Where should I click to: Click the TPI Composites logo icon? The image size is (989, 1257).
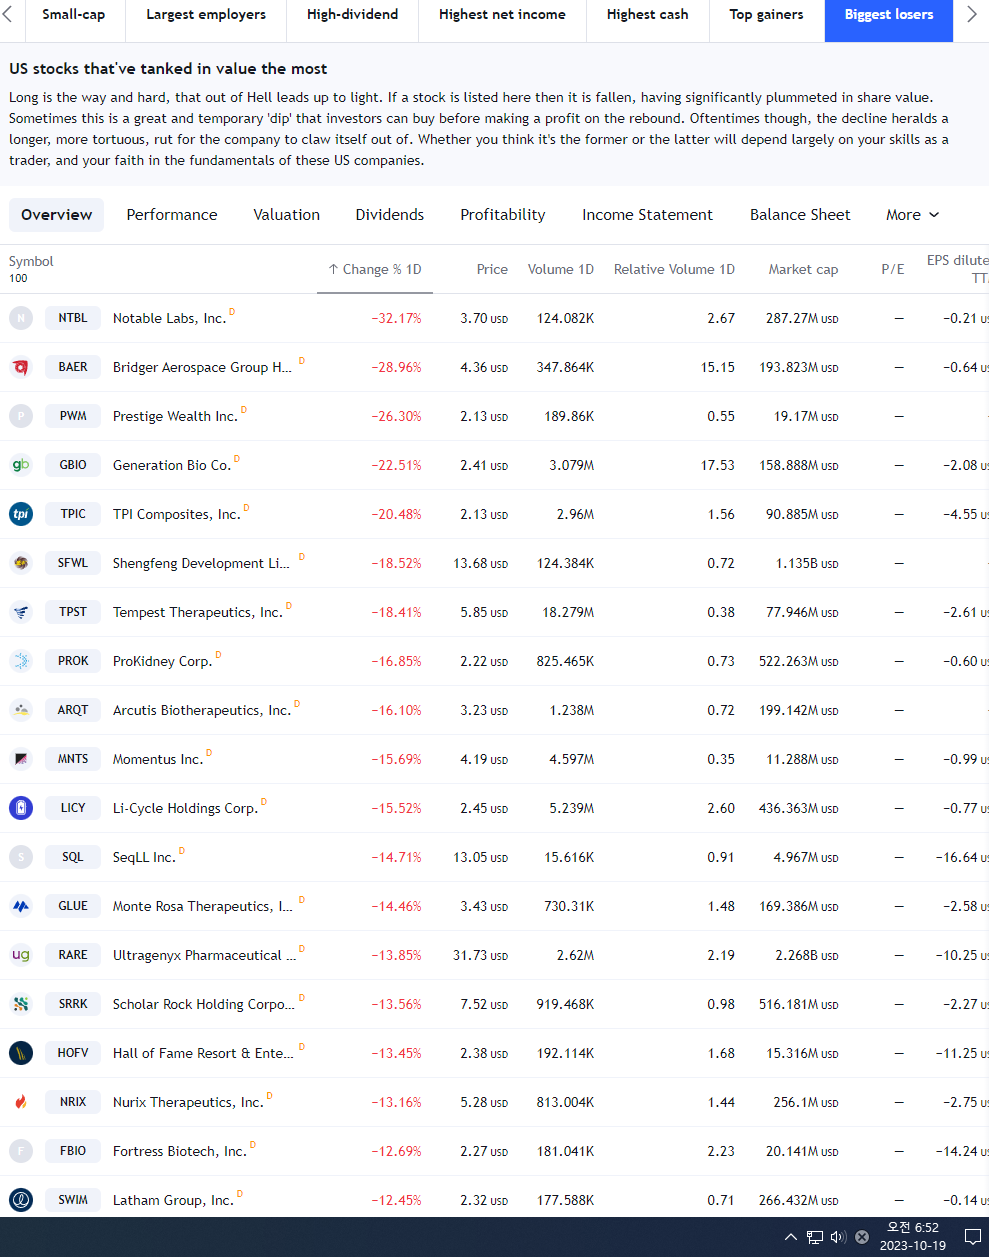click(x=21, y=514)
